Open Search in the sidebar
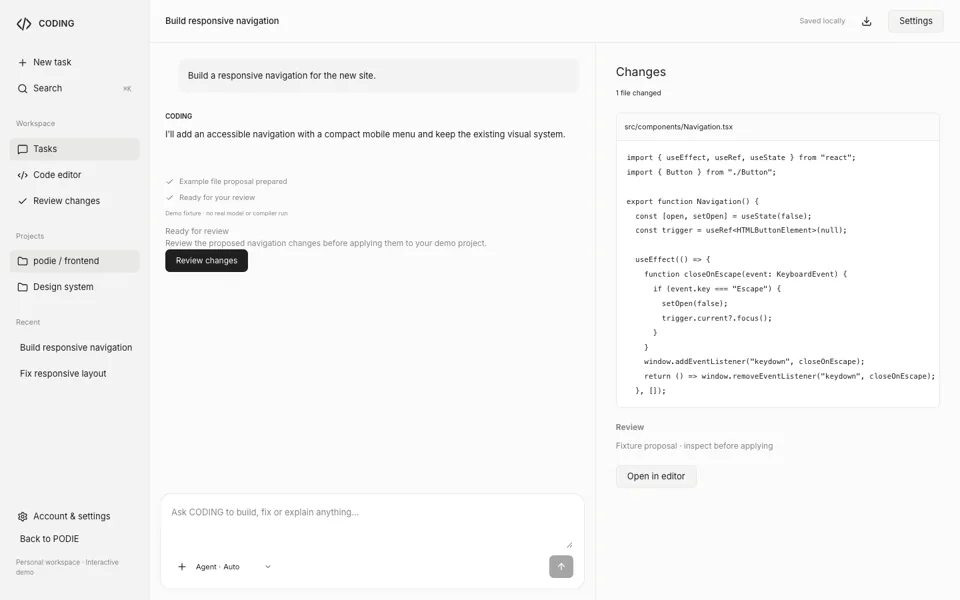960x600 pixels. (75, 89)
